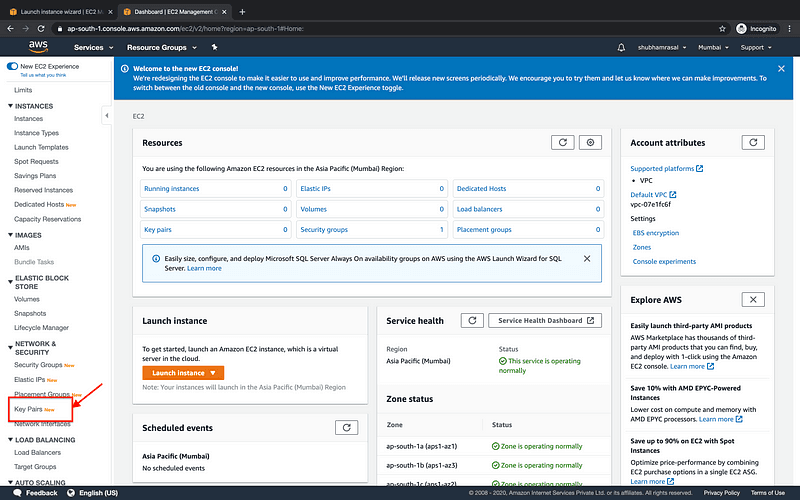Refresh the Account attributes panel

(753, 142)
